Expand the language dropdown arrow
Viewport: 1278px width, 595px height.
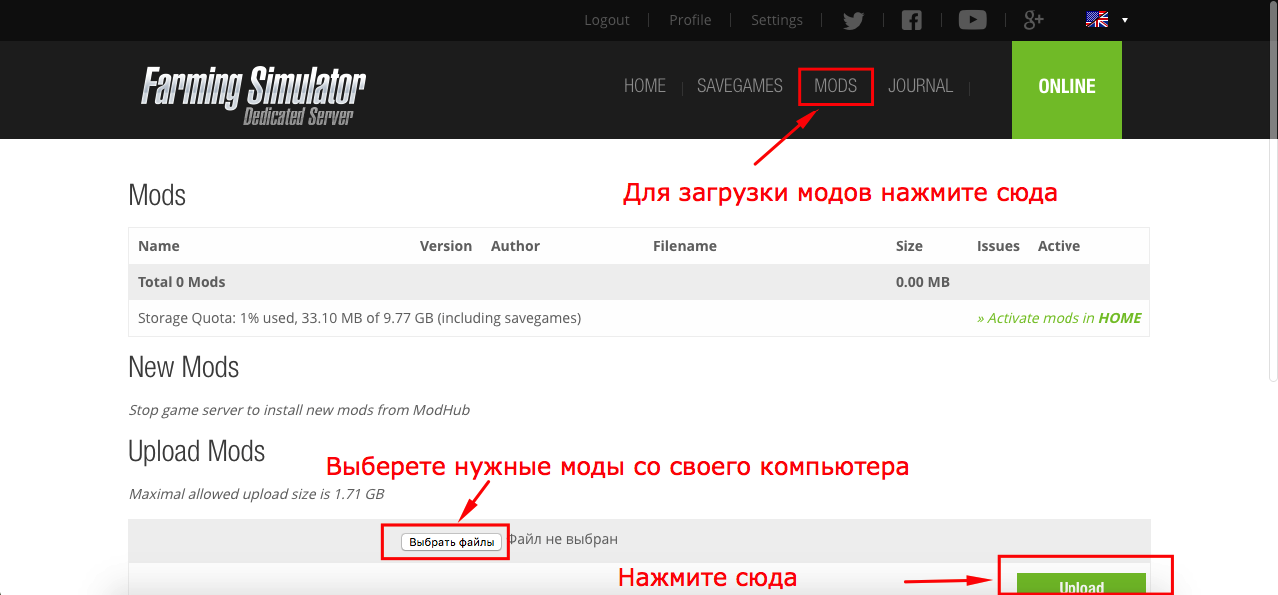coord(1125,20)
